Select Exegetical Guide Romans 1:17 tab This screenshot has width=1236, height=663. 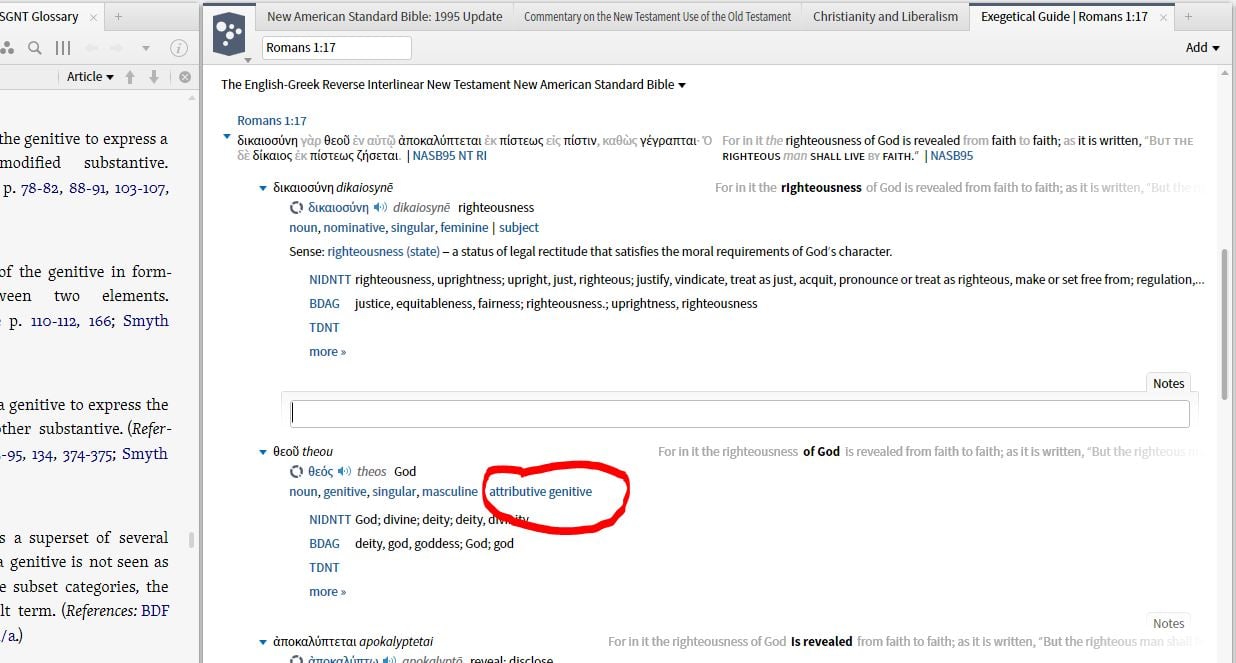tap(1072, 17)
